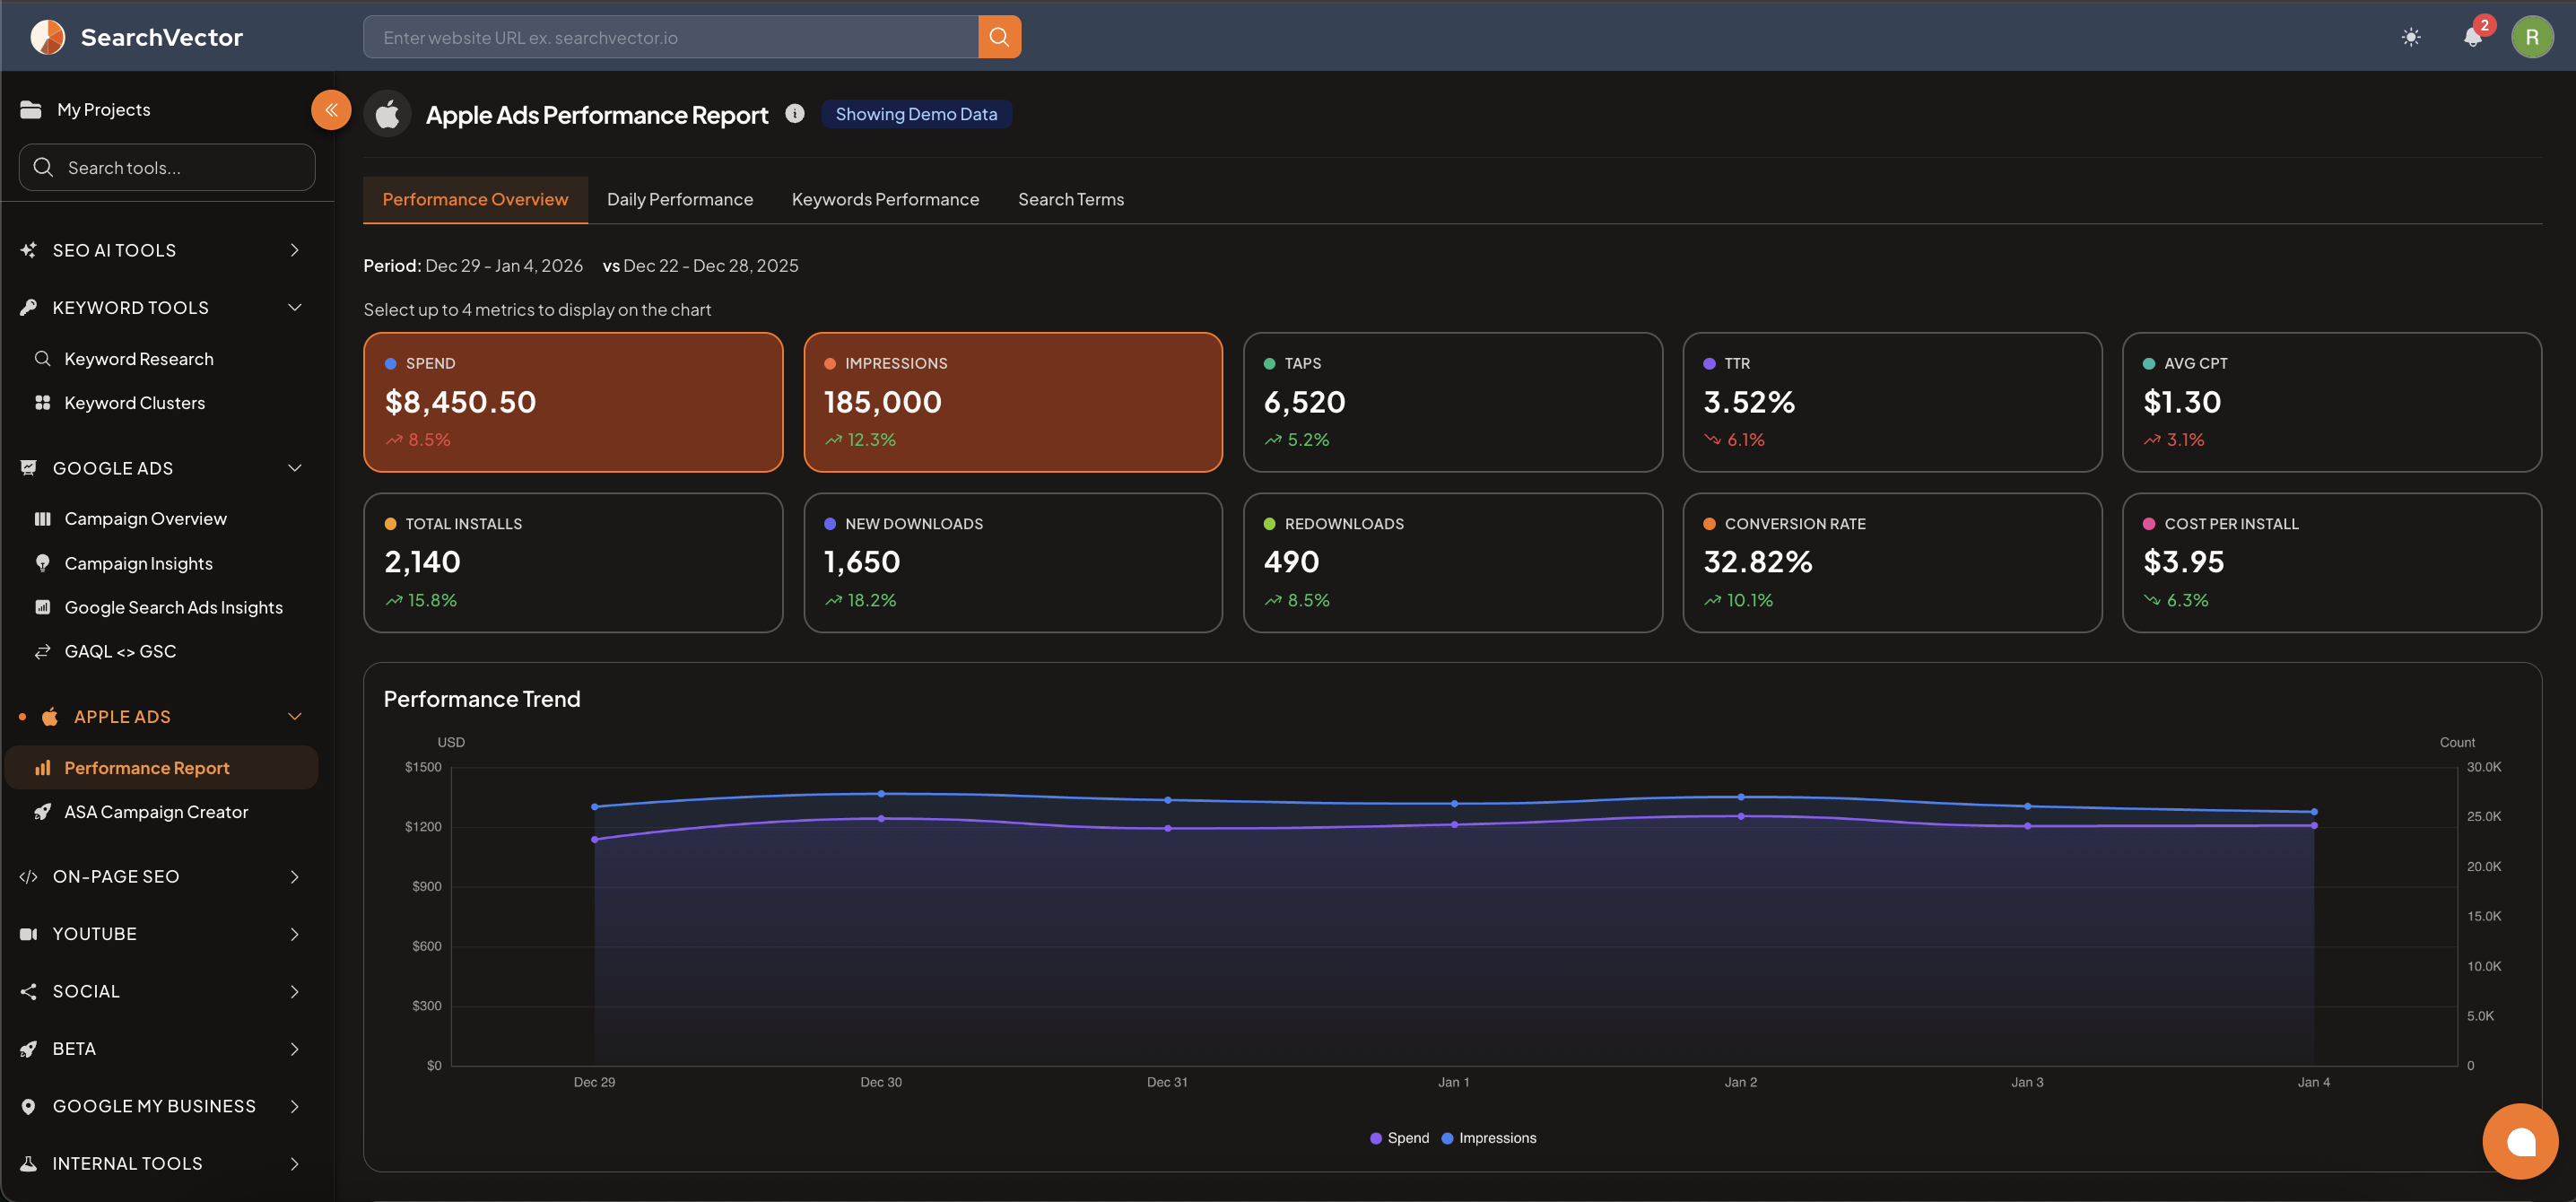Click the Internal Tools flask icon
The image size is (2576, 1202).
click(x=28, y=1164)
